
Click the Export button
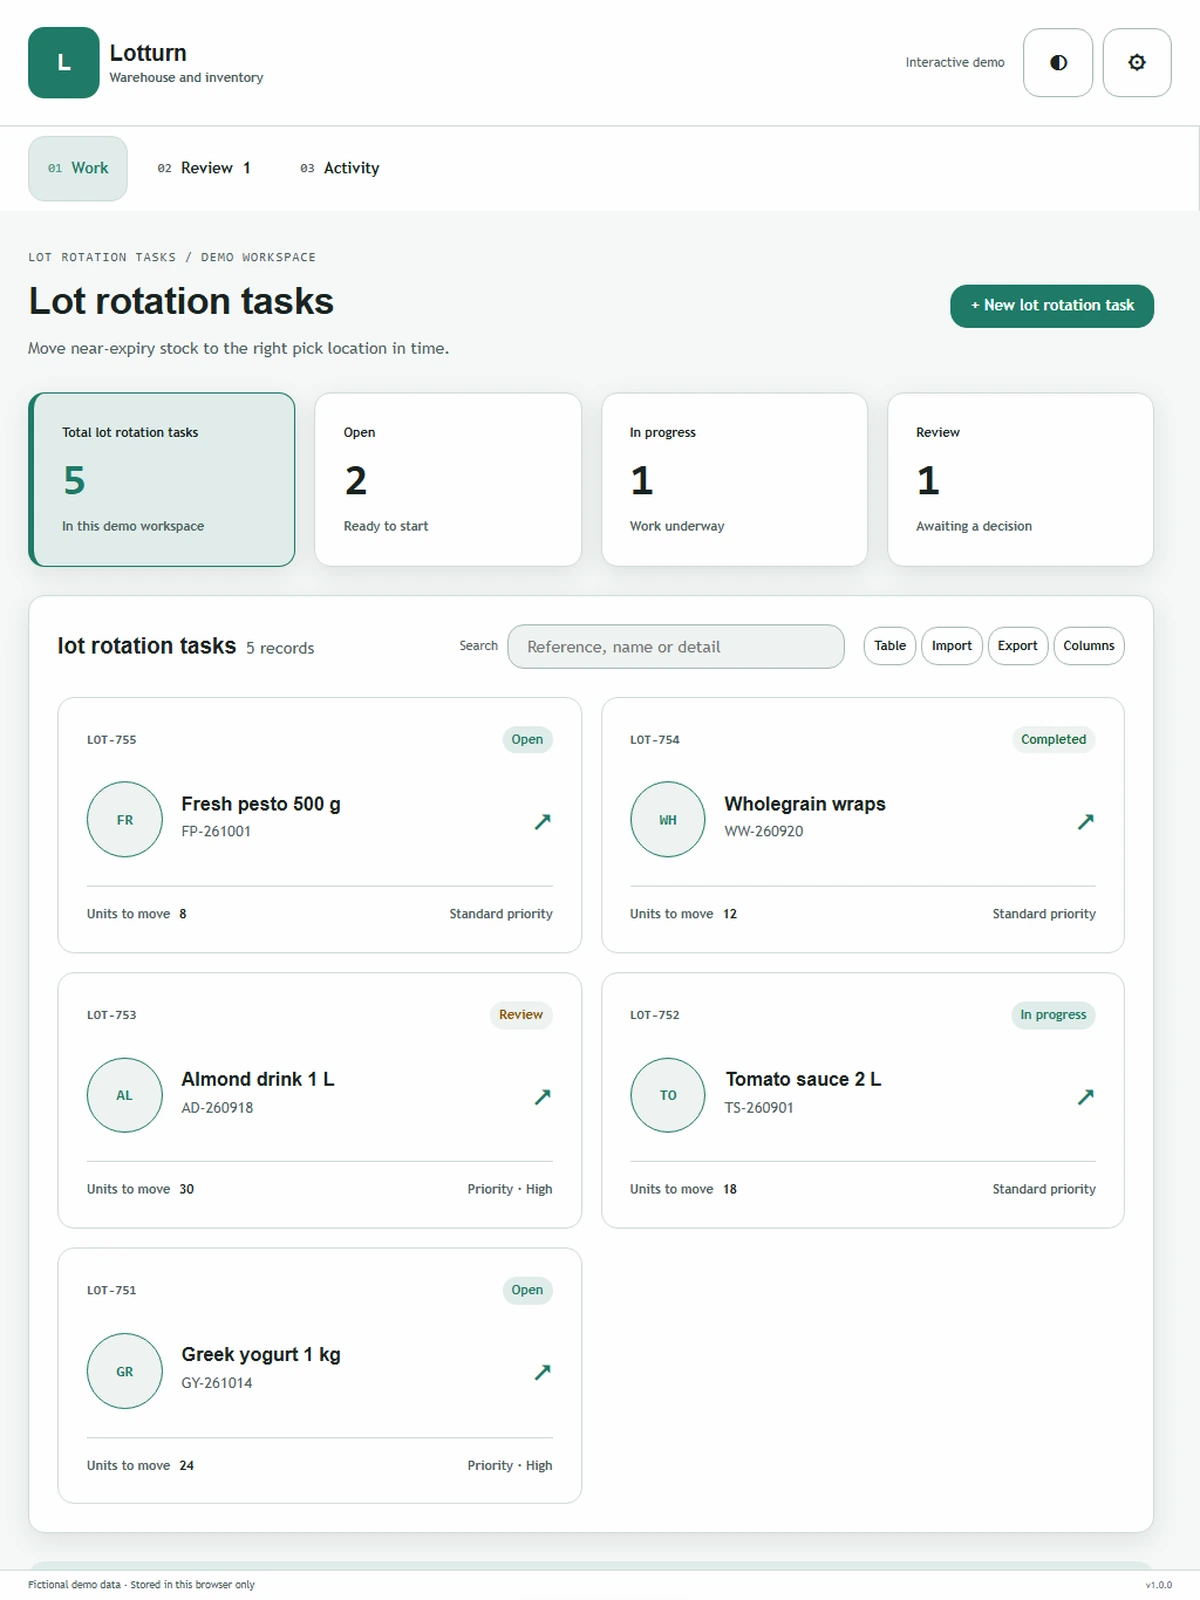click(x=1017, y=646)
